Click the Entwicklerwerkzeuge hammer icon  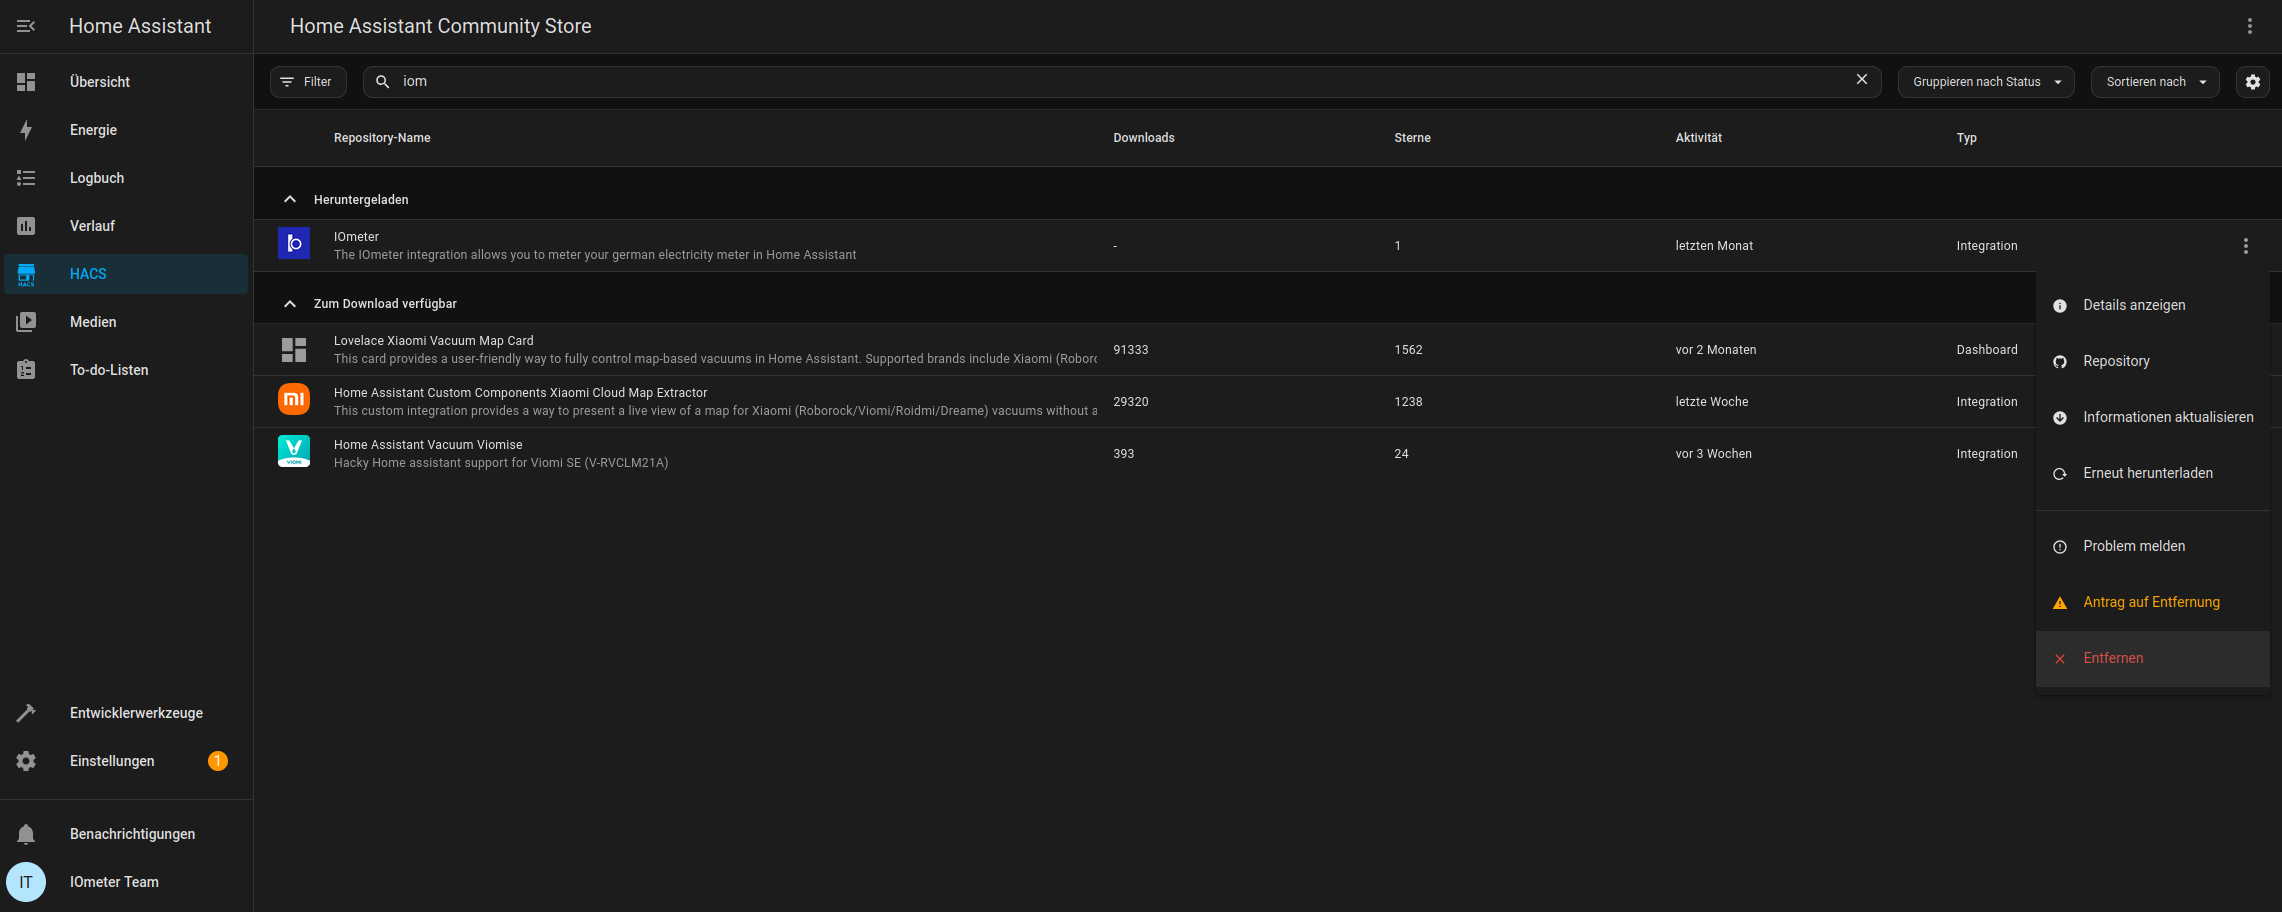coord(26,713)
